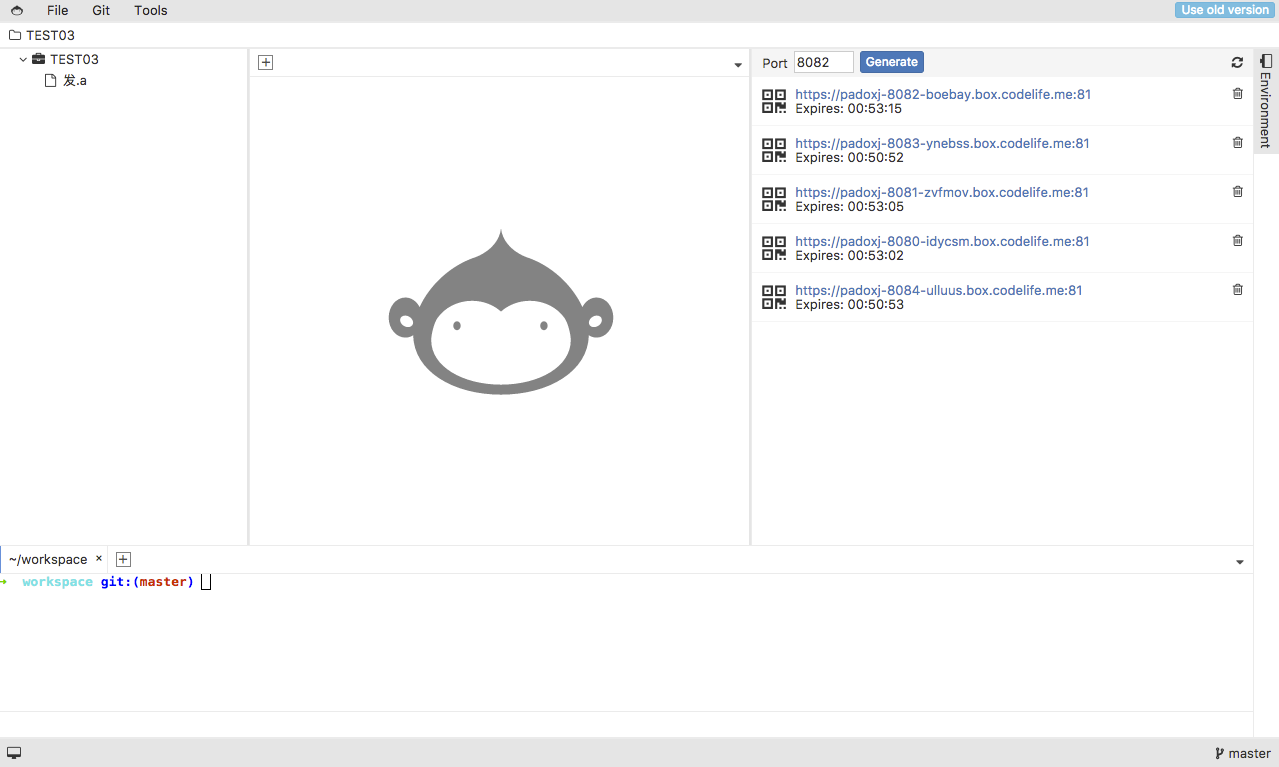
Task: Click the monkey logo icon in menu bar
Action: click(17, 10)
